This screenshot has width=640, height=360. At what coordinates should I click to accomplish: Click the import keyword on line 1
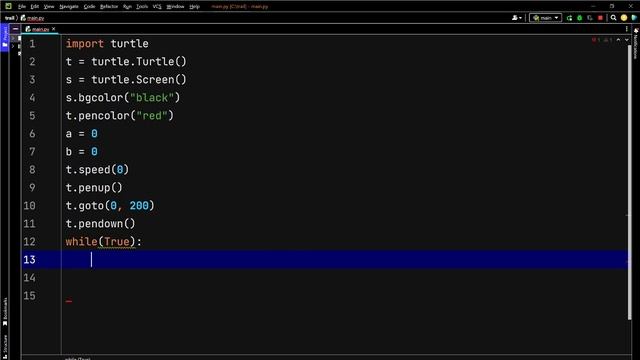(85, 44)
